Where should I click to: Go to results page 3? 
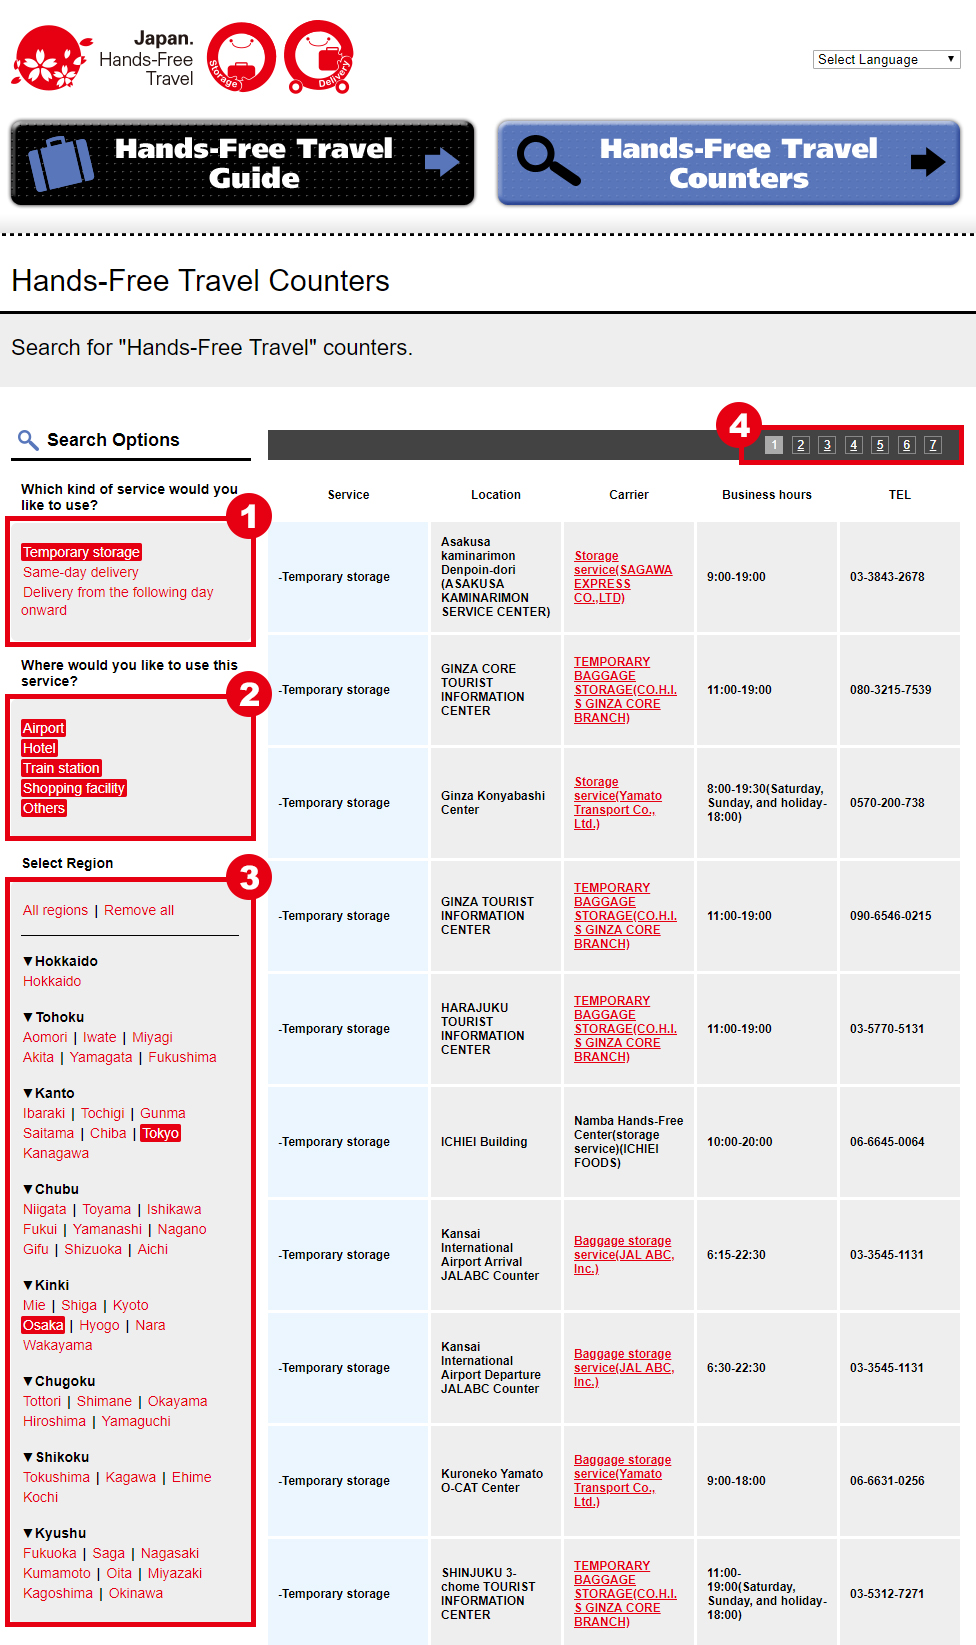pyautogui.click(x=827, y=445)
